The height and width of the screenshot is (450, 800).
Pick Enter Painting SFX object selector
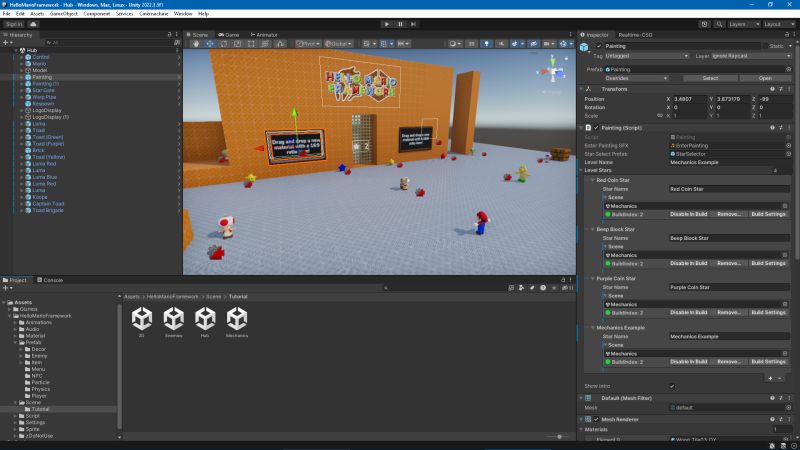point(788,146)
